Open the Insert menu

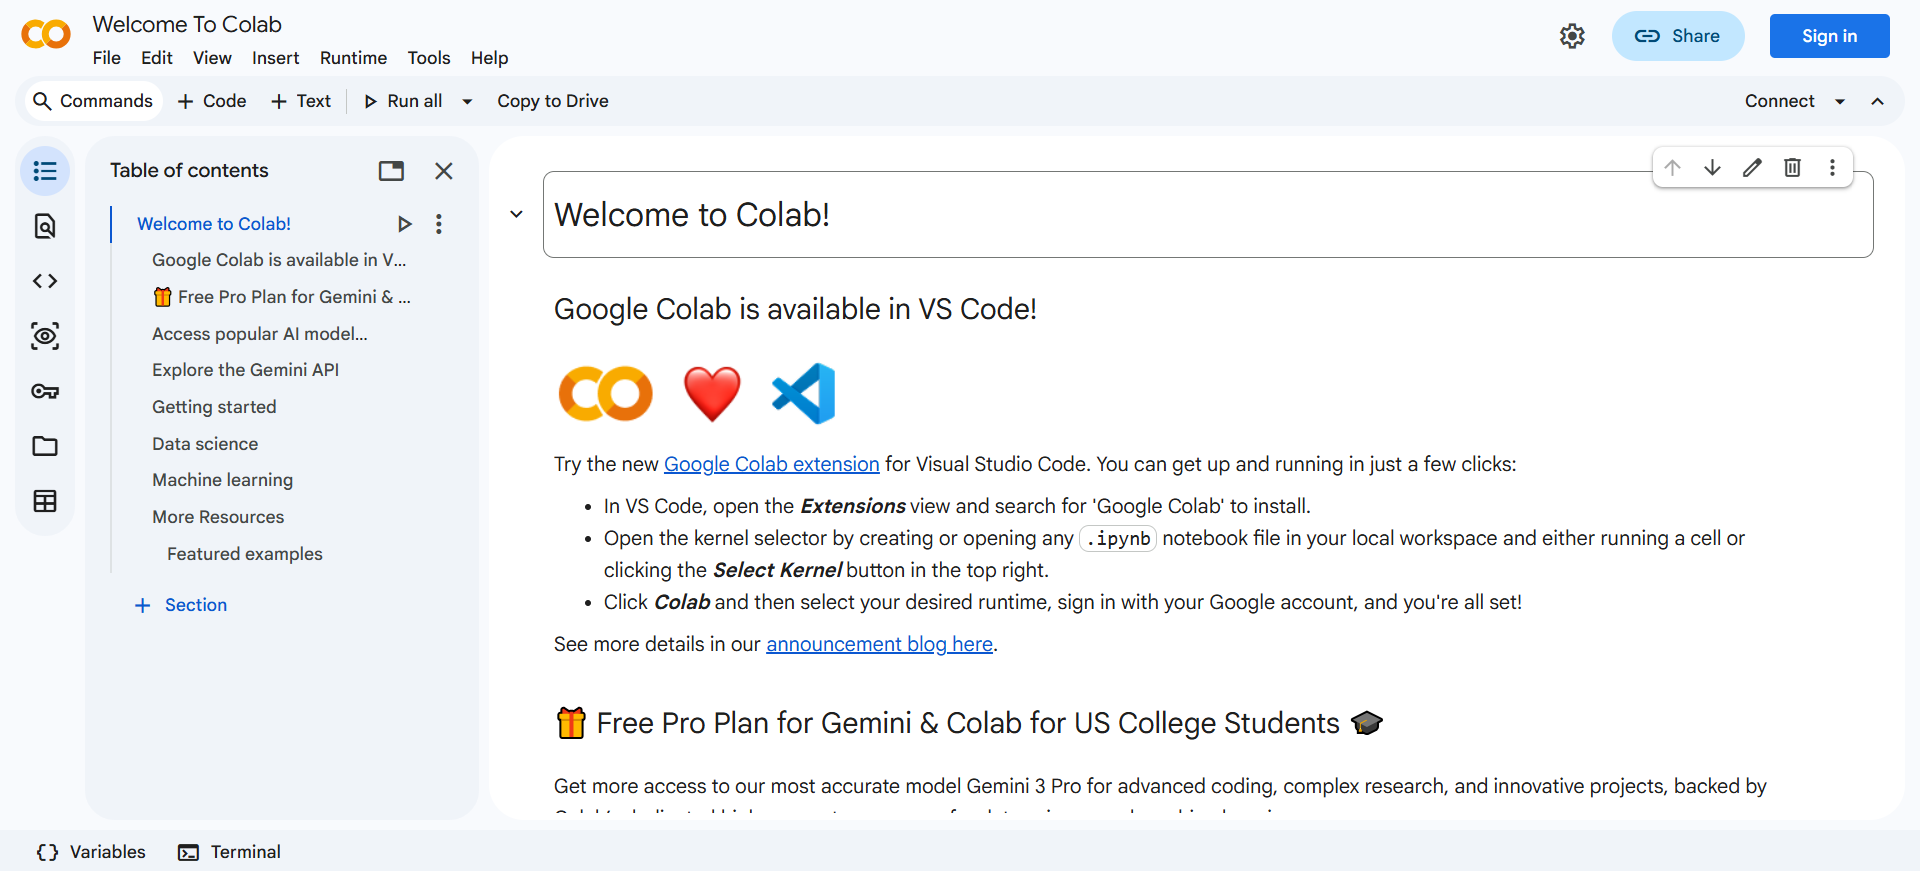click(x=275, y=58)
